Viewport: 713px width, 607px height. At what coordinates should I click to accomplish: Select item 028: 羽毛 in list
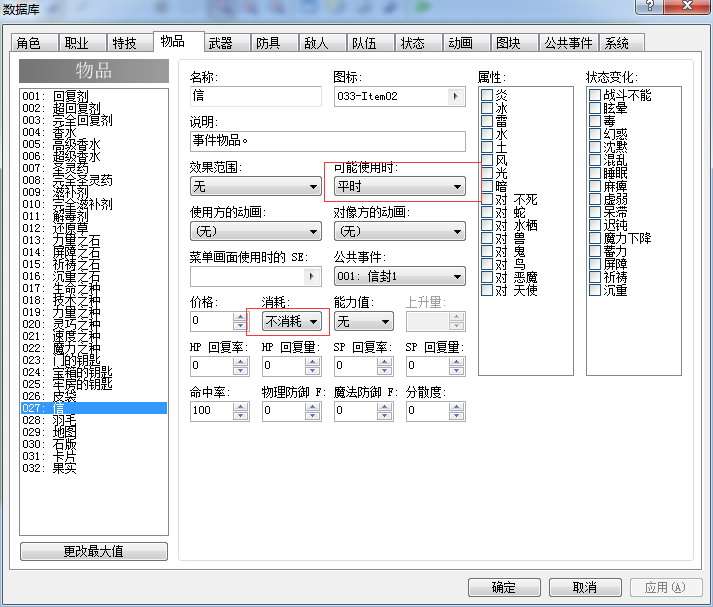click(x=94, y=420)
